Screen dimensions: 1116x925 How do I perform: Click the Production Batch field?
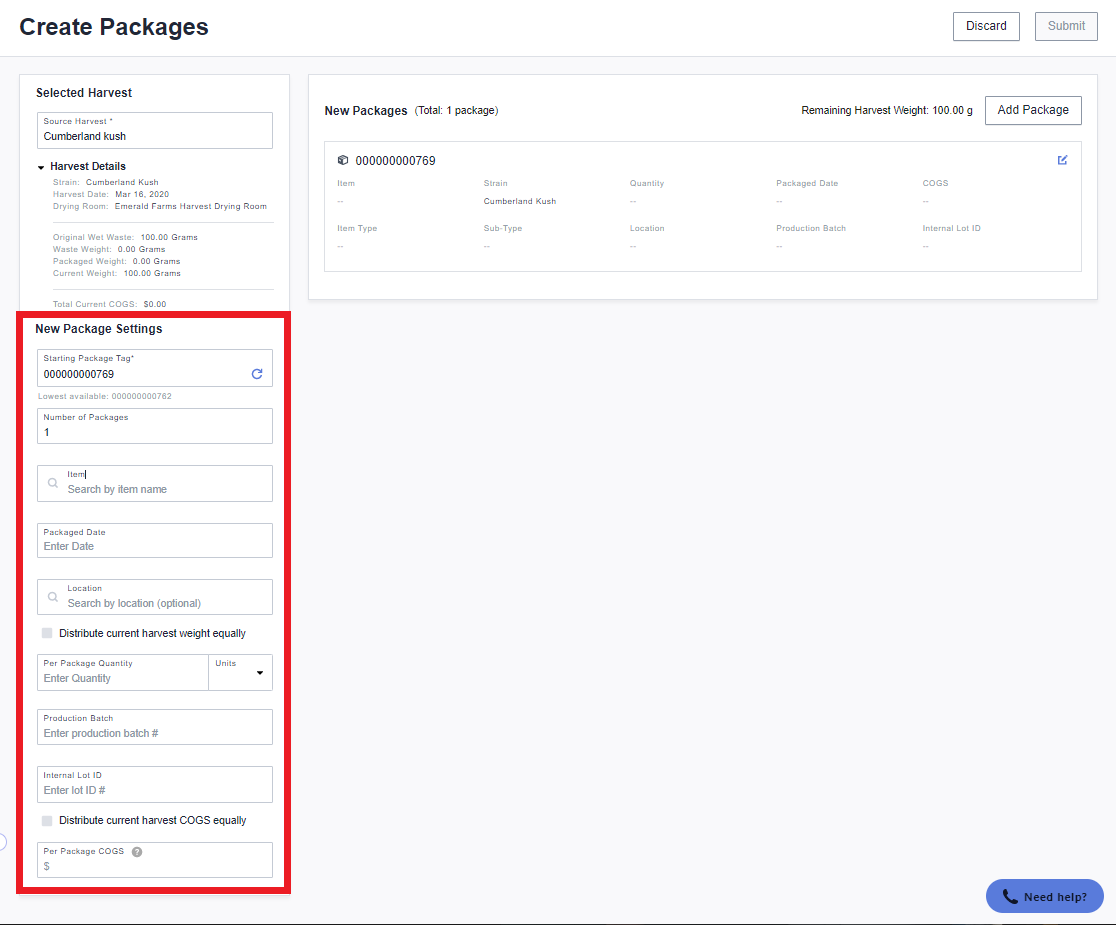(x=155, y=727)
